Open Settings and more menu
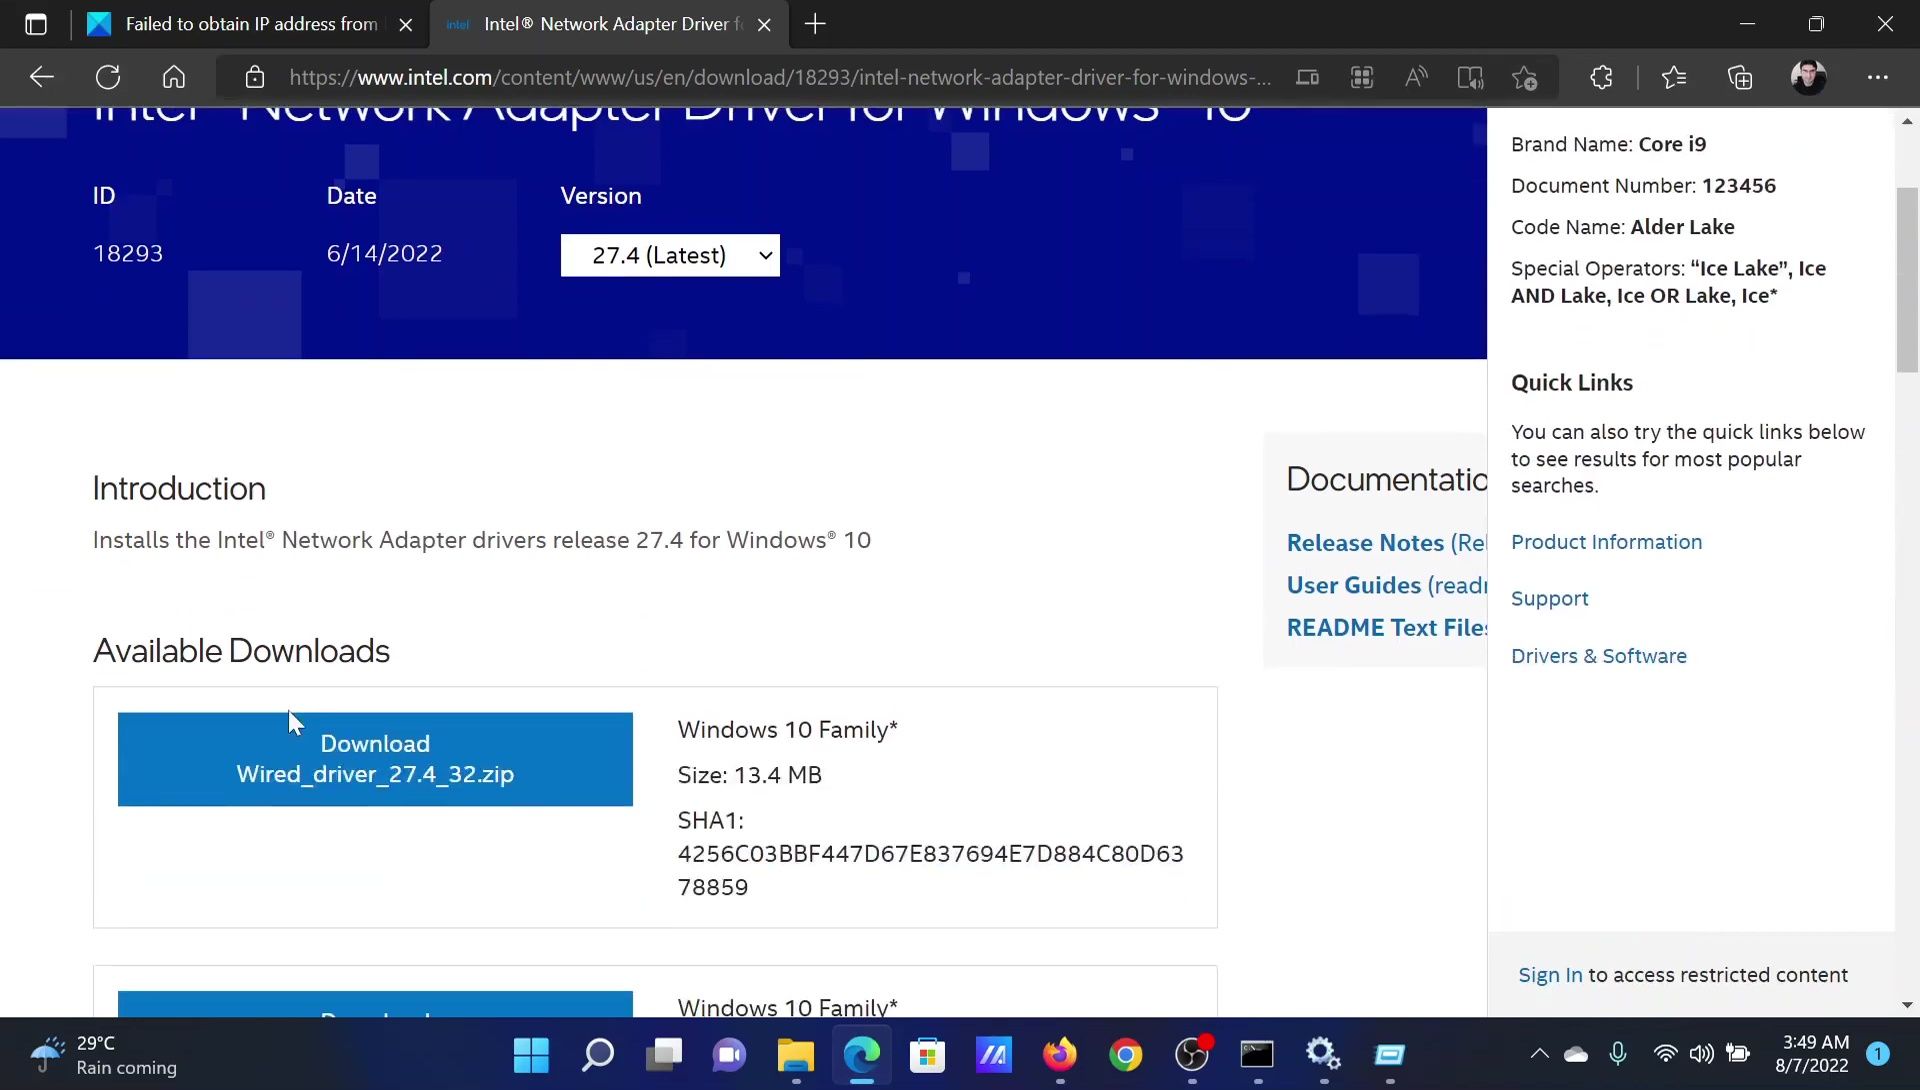The height and width of the screenshot is (1090, 1920). pos(1878,77)
